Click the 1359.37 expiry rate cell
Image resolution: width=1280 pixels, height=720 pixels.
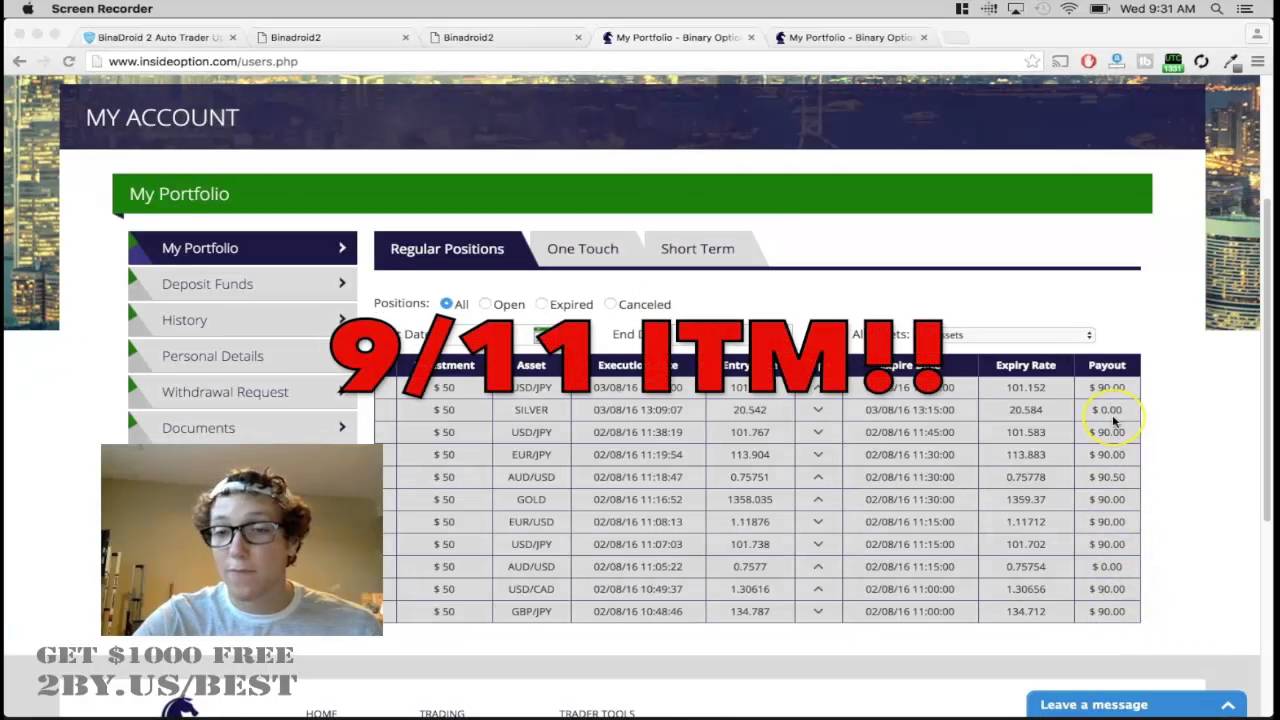click(x=1026, y=500)
